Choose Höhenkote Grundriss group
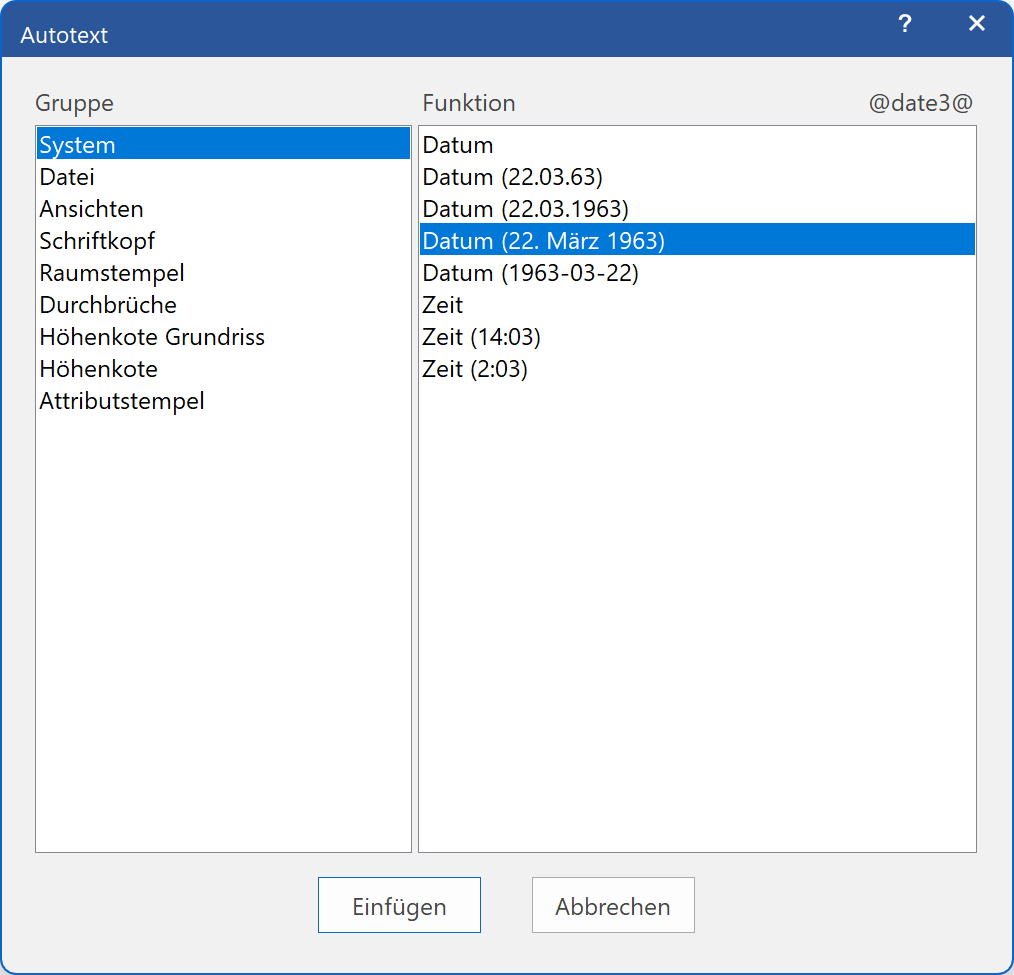This screenshot has width=1014, height=975. (x=152, y=337)
